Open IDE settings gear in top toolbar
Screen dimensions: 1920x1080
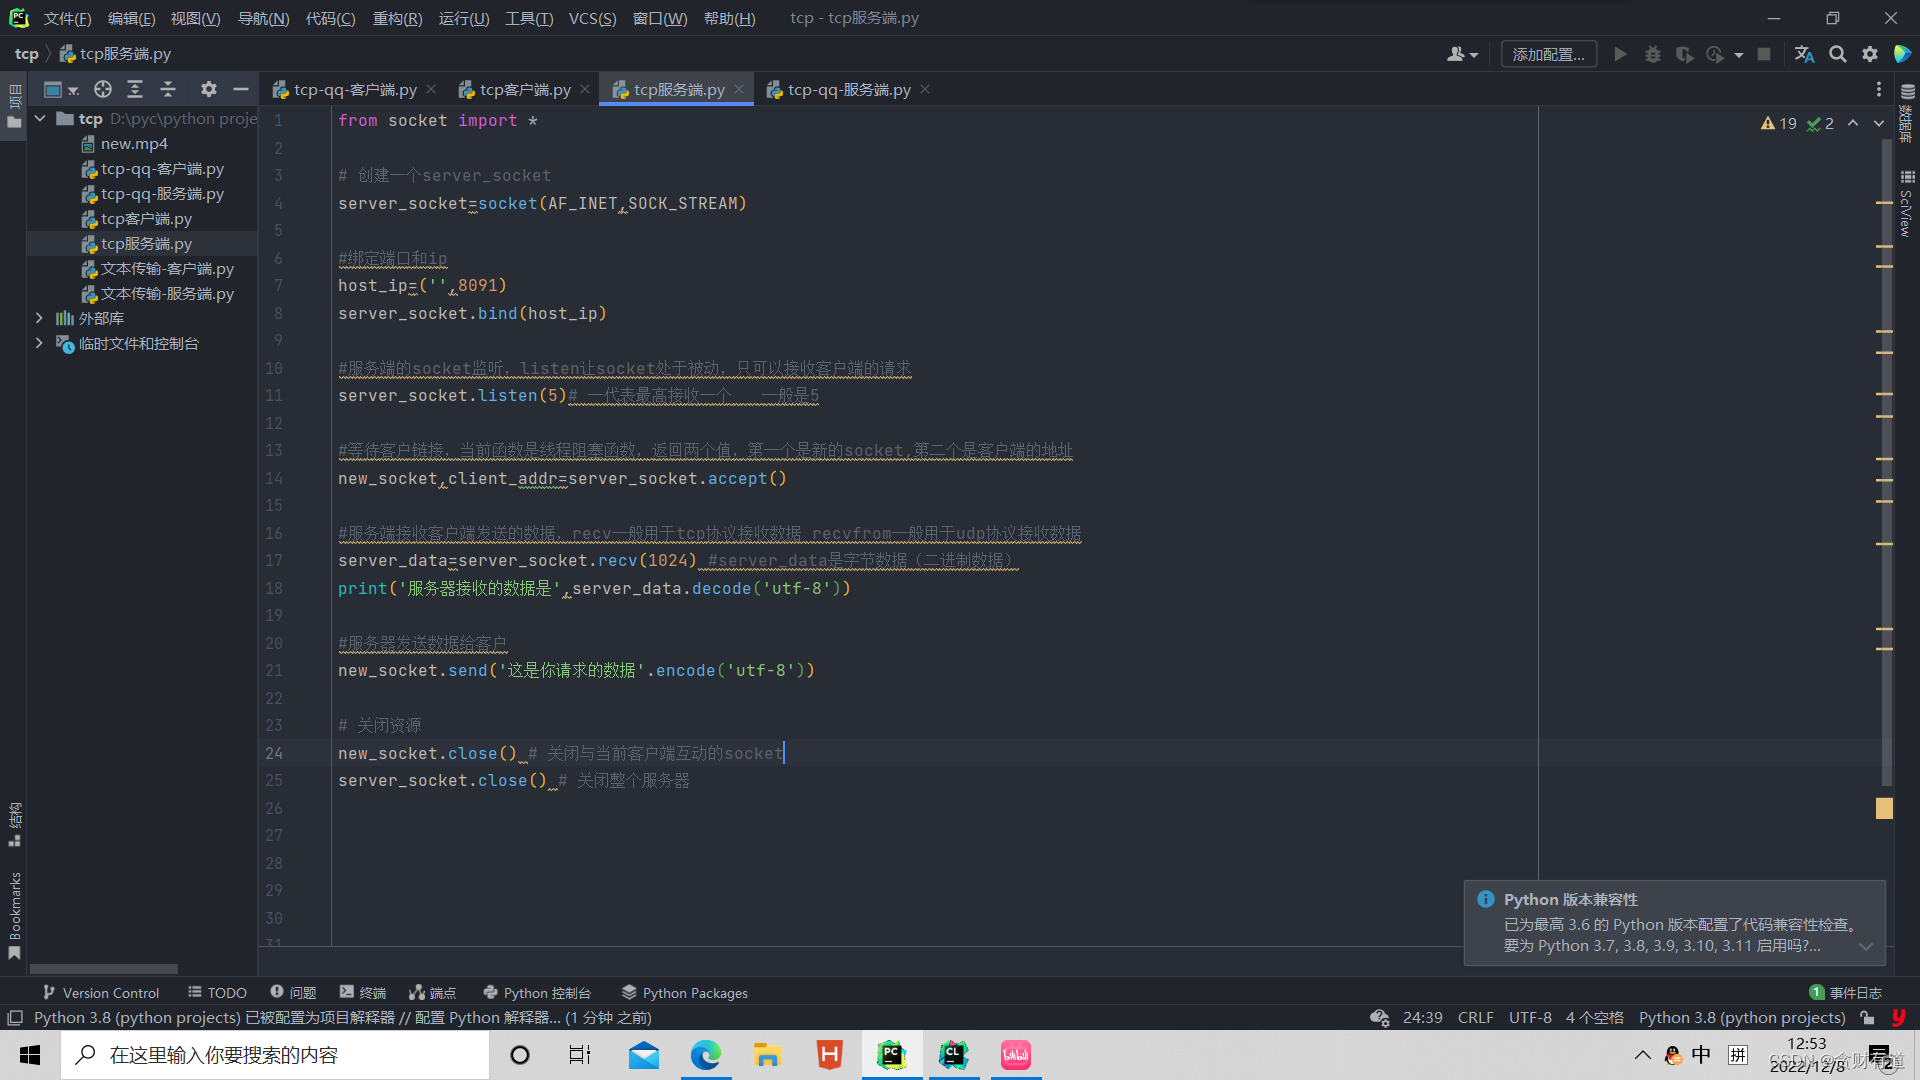(1870, 54)
